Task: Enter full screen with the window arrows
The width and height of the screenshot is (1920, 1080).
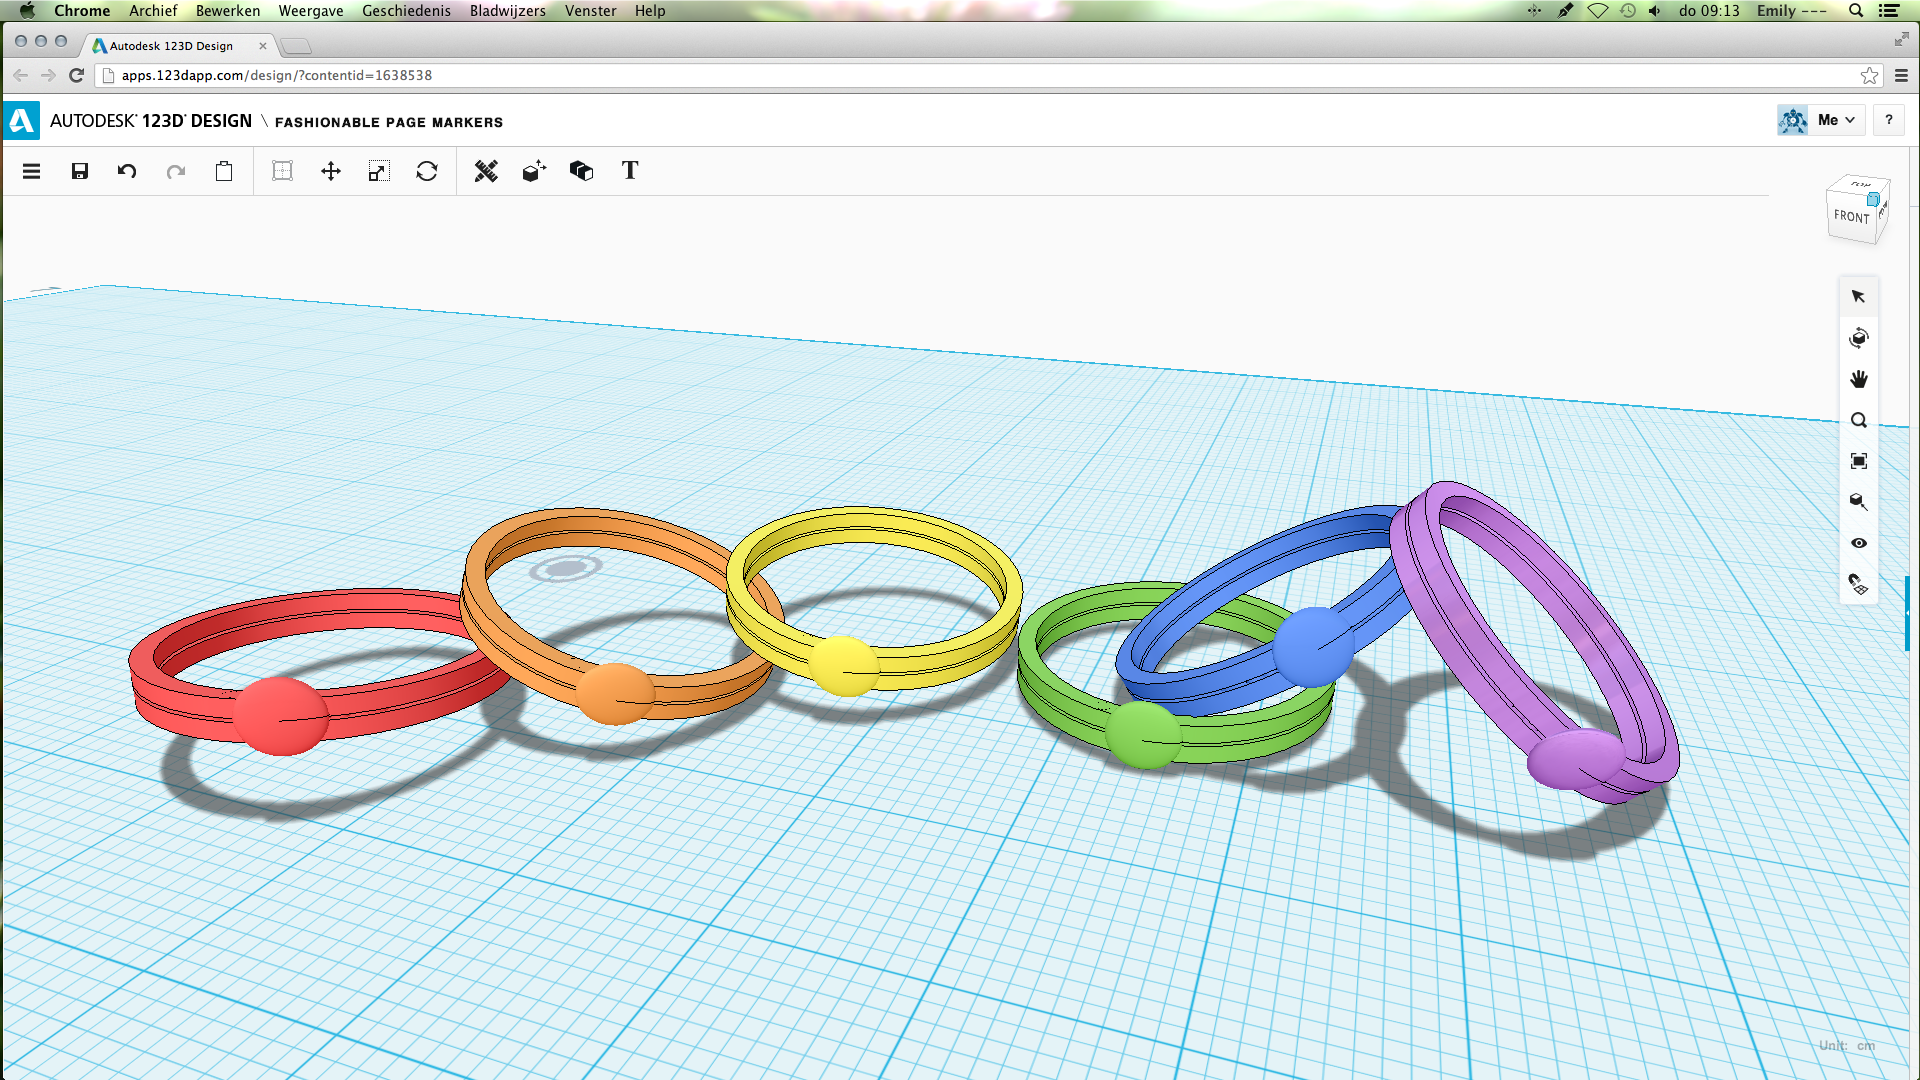Action: point(1901,39)
